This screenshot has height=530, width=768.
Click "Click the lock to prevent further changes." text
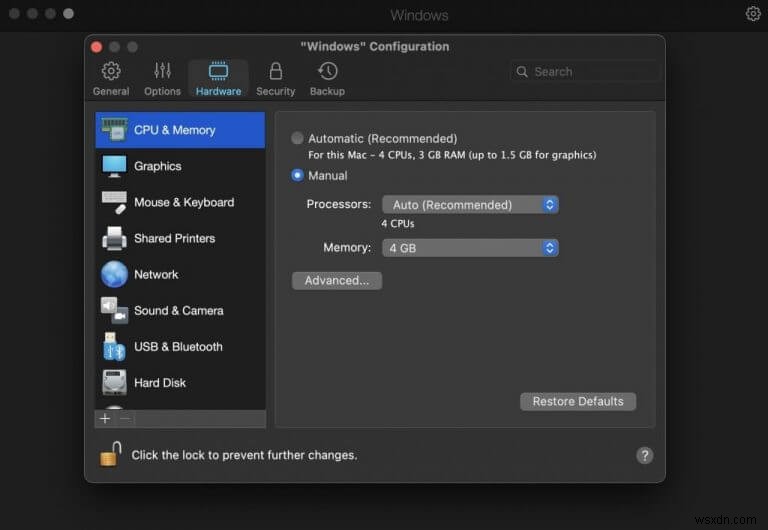click(244, 455)
